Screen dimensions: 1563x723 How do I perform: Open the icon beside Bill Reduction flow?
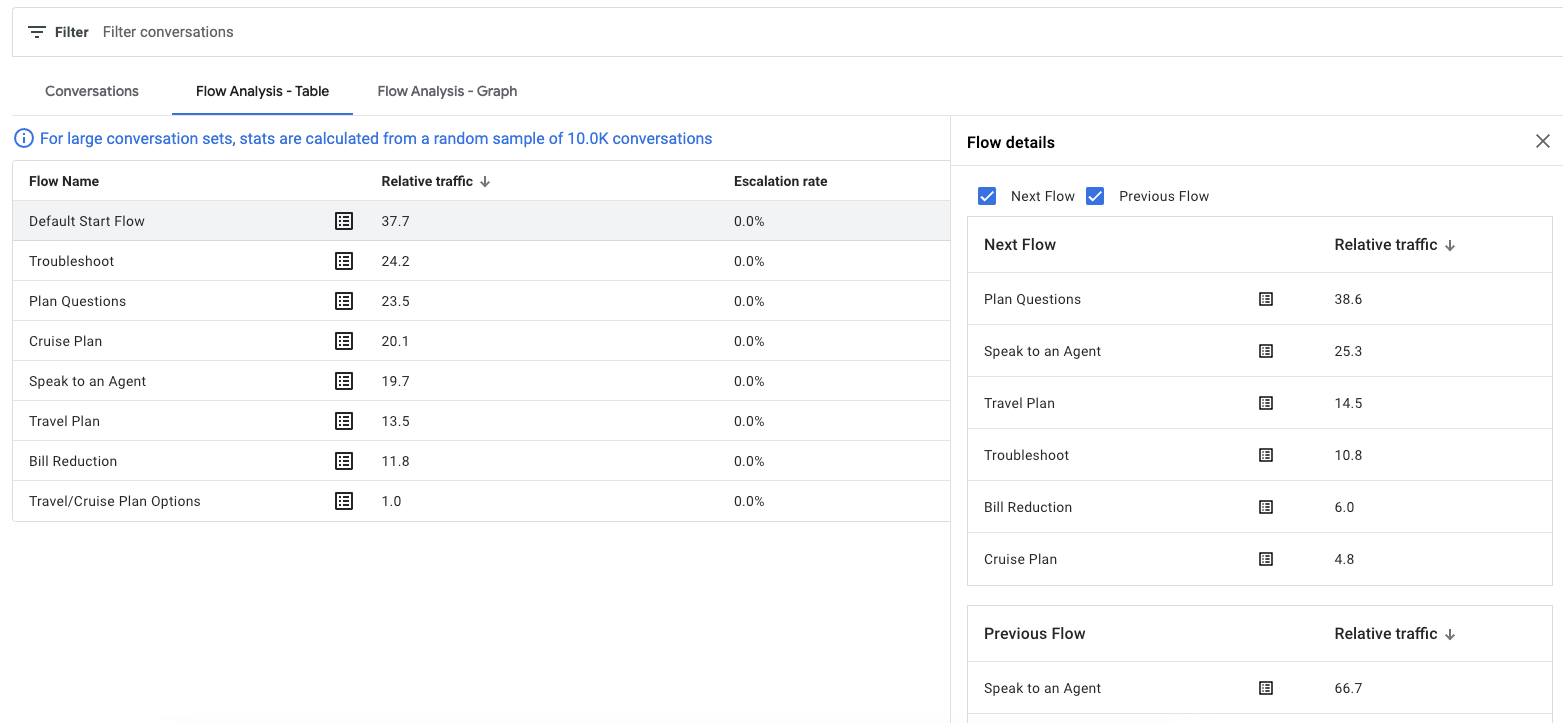pos(344,460)
